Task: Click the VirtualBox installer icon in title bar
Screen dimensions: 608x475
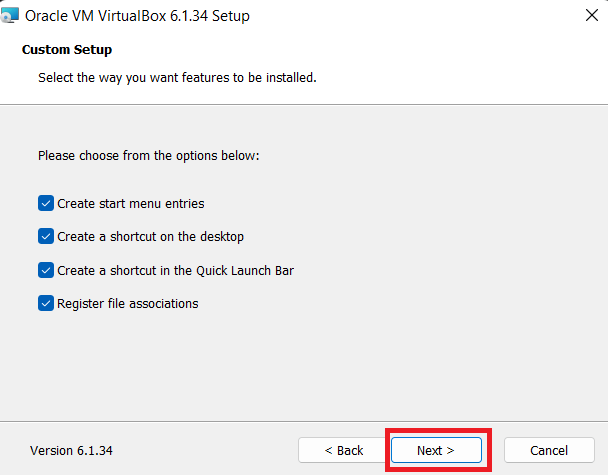Action: 10,16
